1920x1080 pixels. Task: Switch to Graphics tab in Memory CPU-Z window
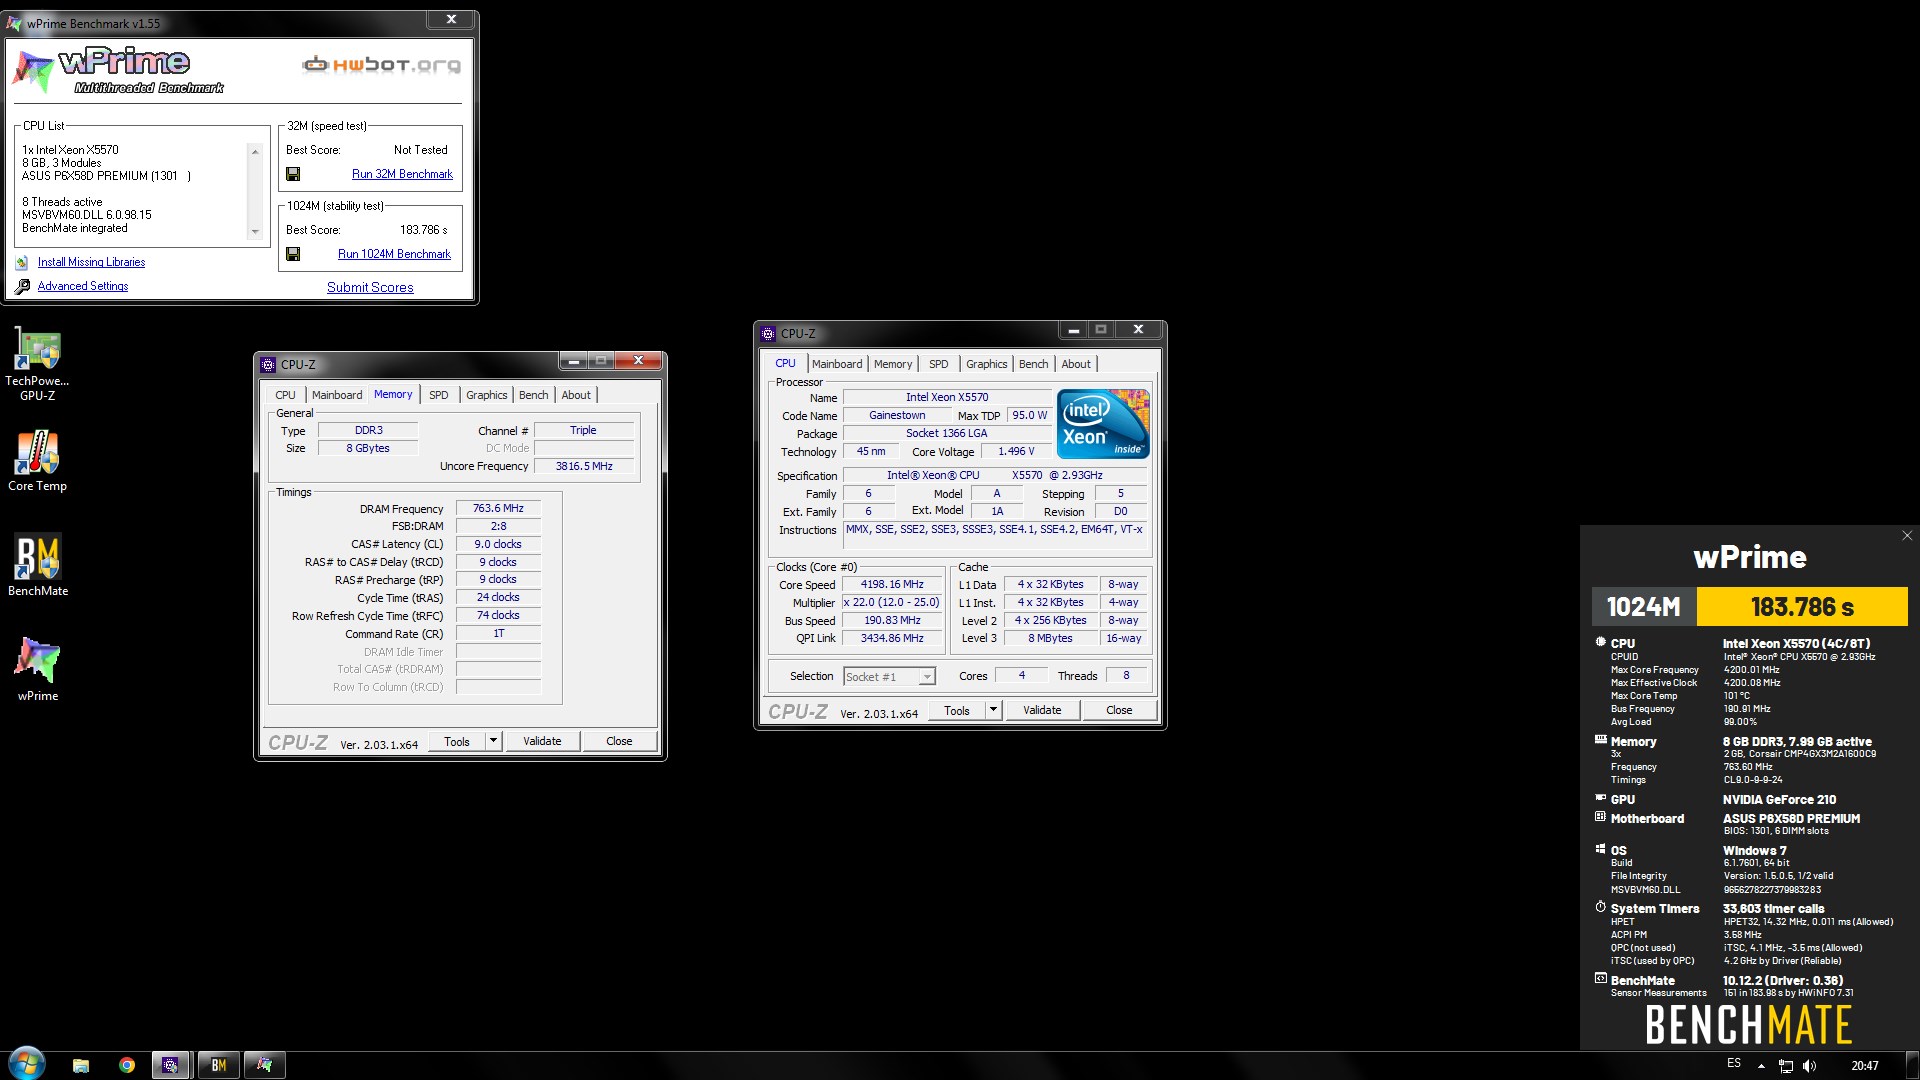(x=487, y=395)
